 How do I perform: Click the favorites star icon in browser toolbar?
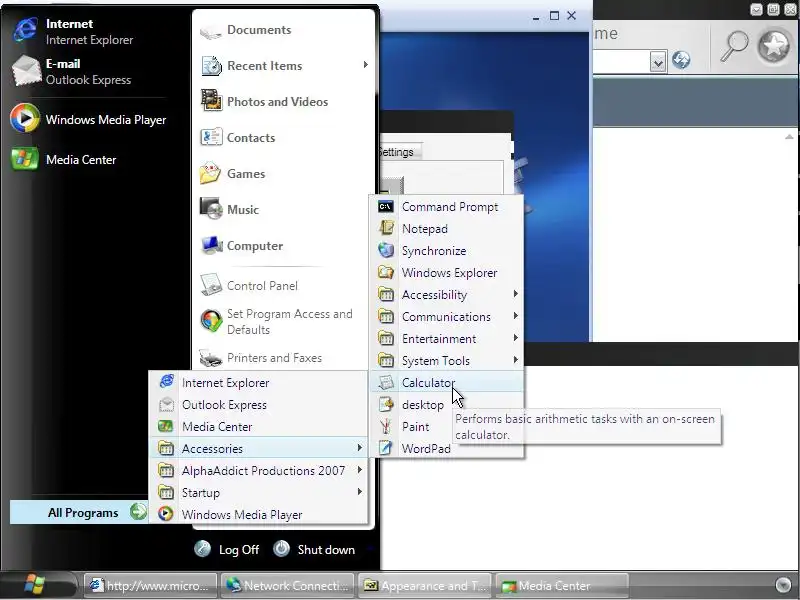coord(774,46)
